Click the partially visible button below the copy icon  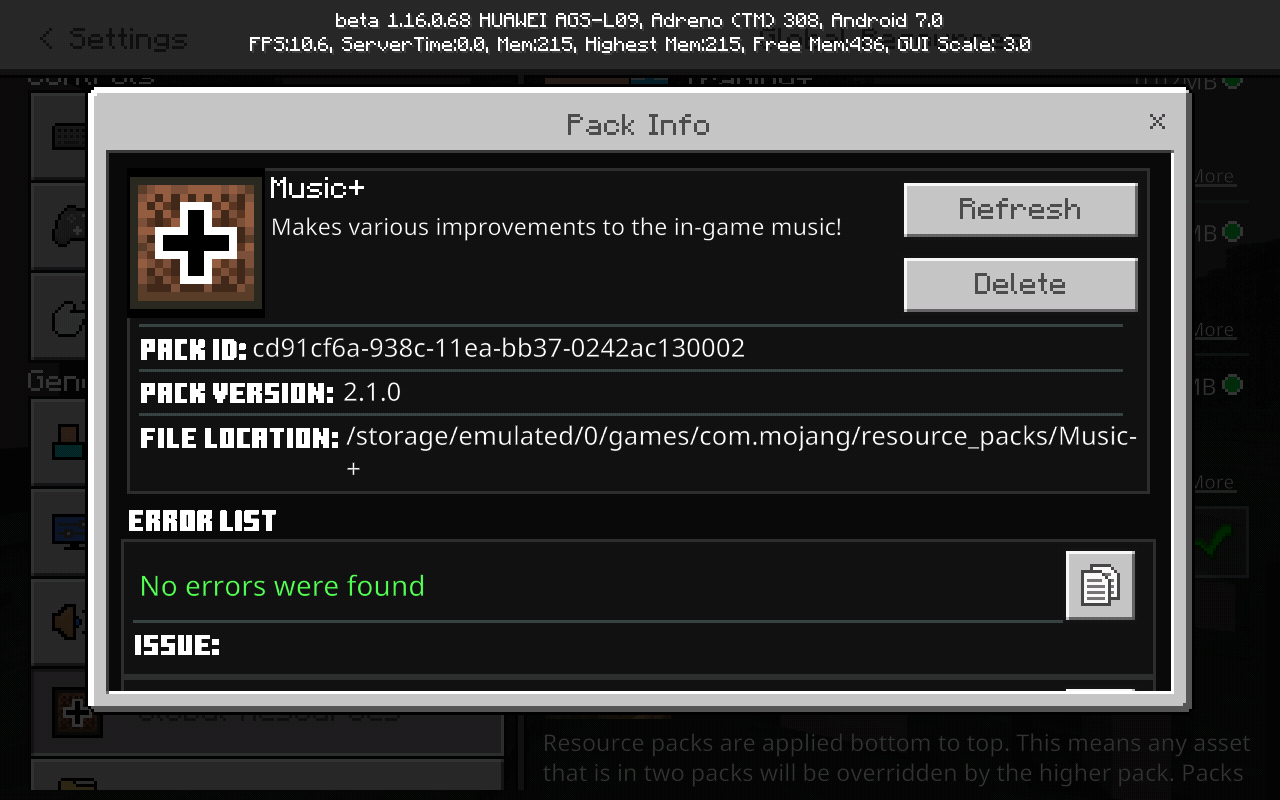coord(1100,690)
